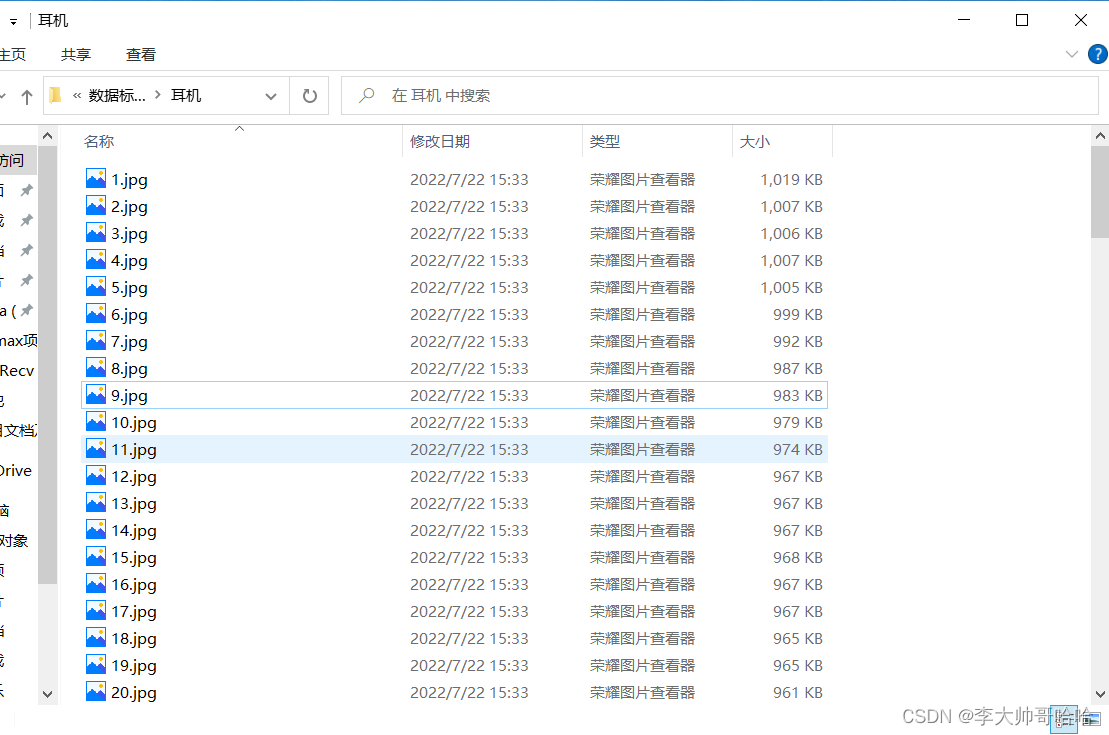Open the address bar history dropdown
The image size is (1109, 735).
[x=270, y=95]
